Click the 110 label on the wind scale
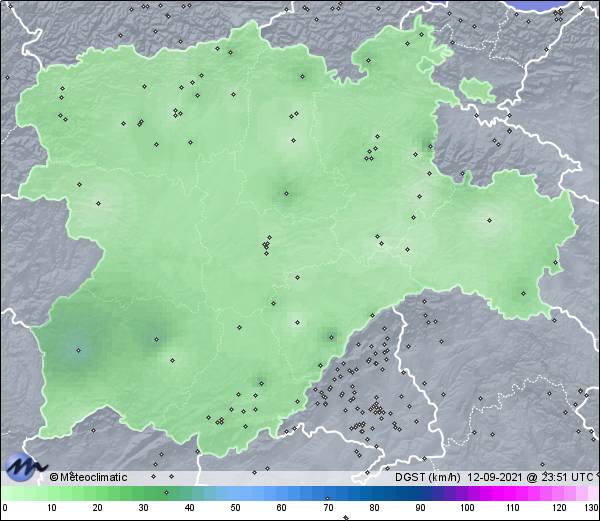Screen dimensions: 600x521 click(513, 508)
